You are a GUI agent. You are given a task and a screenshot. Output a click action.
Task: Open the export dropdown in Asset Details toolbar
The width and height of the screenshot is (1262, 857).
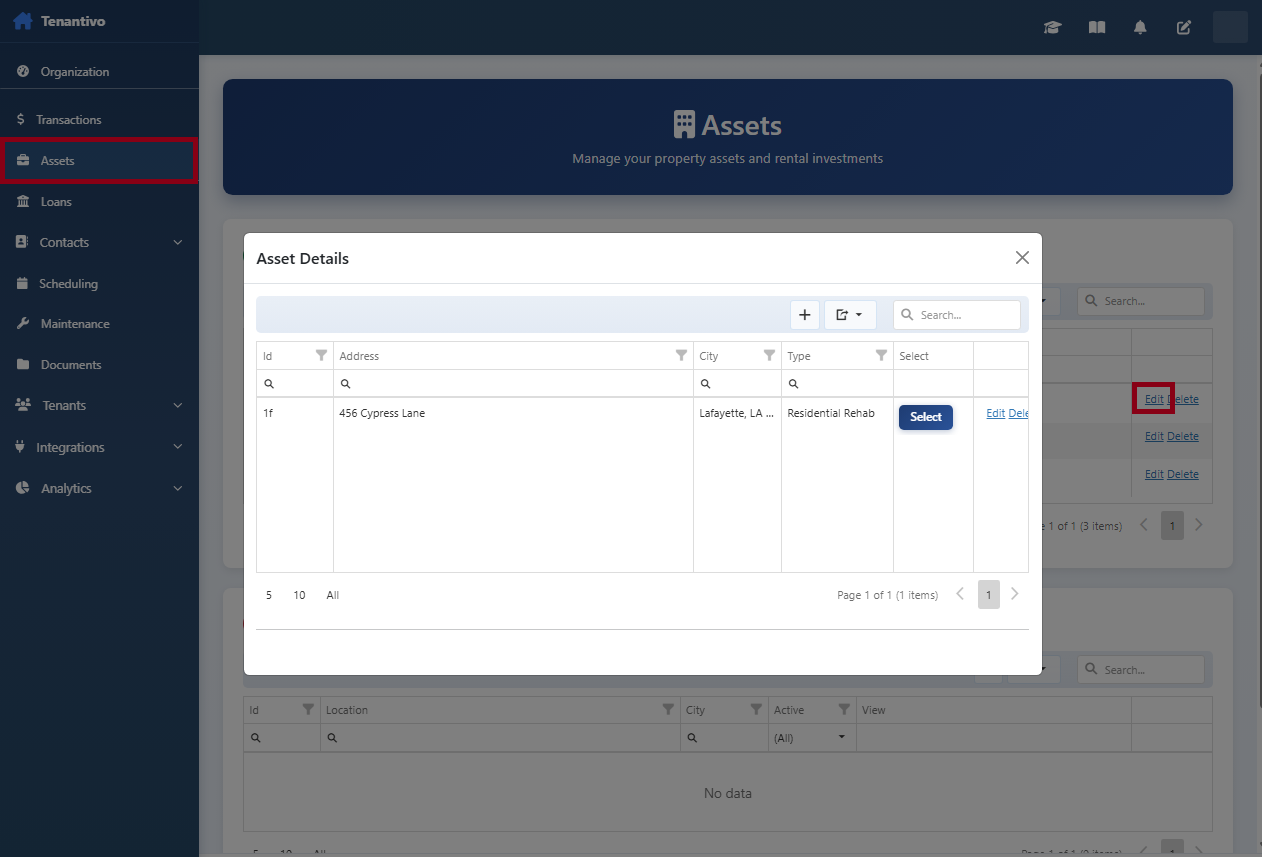pos(850,315)
